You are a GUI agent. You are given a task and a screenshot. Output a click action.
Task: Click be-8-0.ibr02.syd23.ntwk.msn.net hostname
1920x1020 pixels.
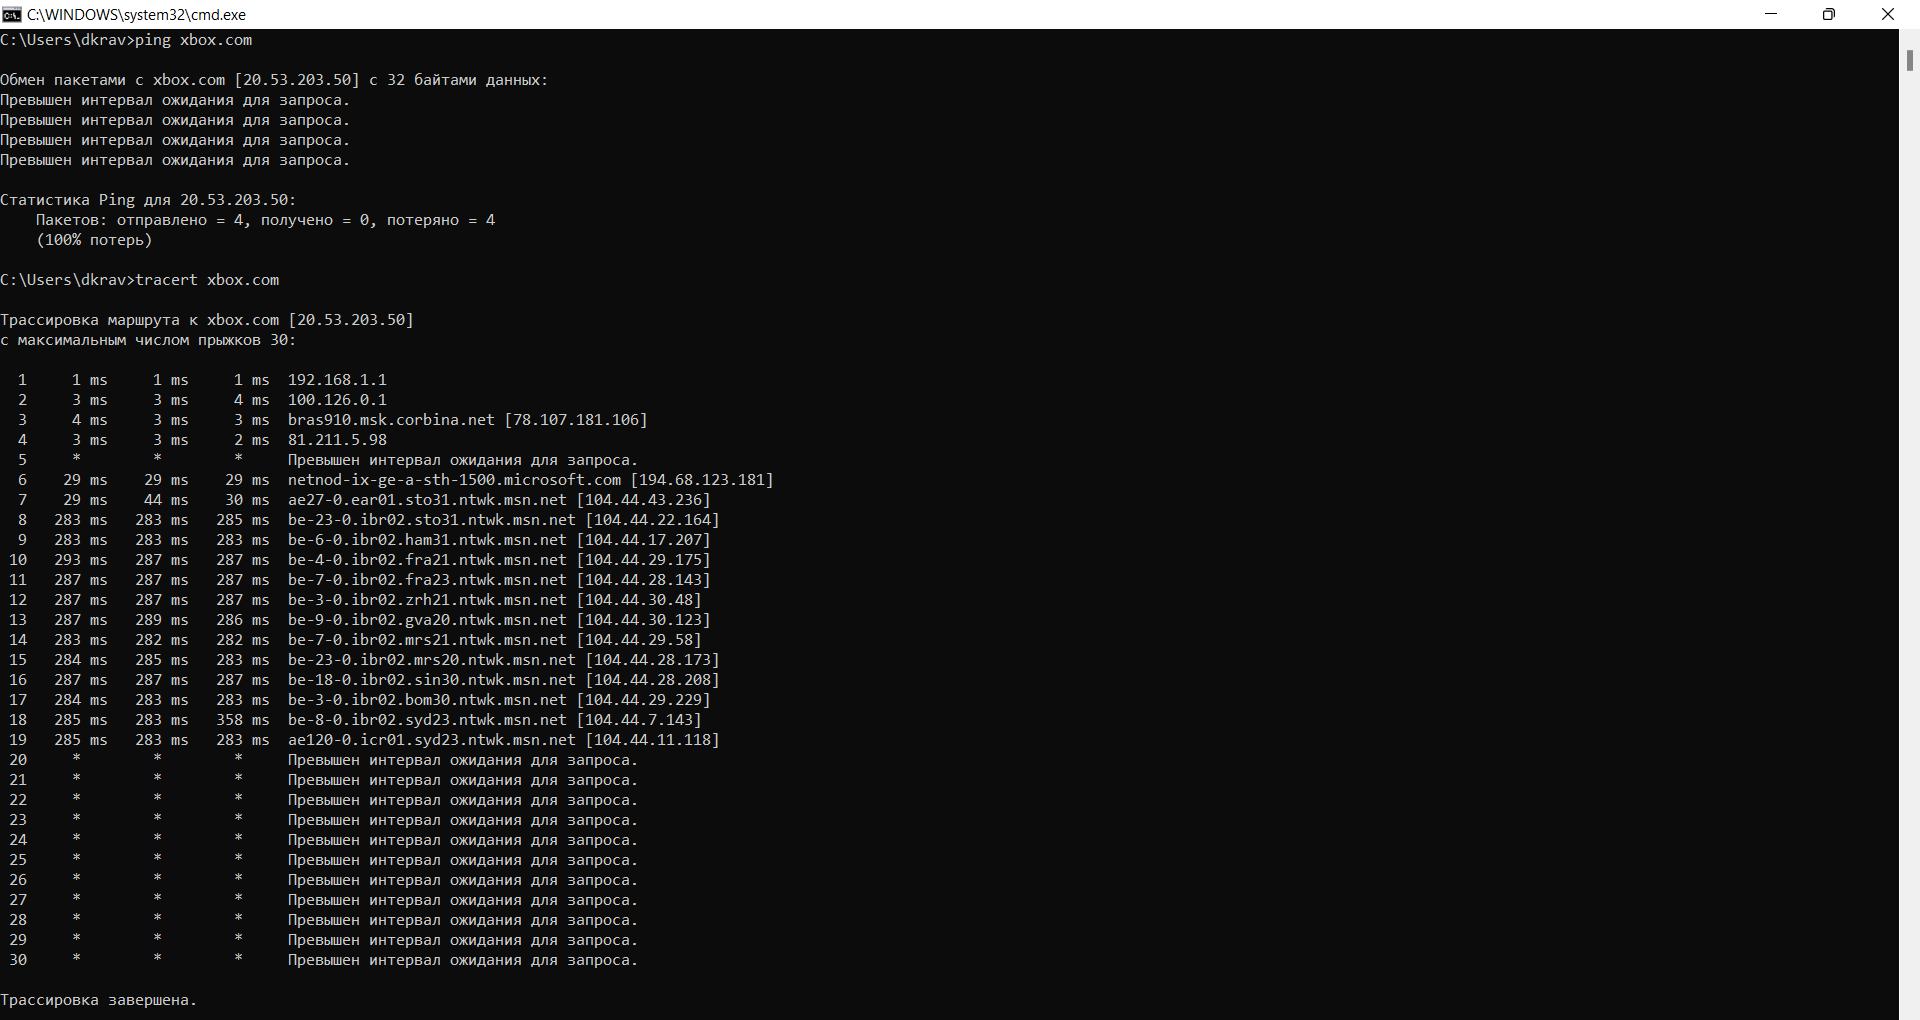point(427,720)
